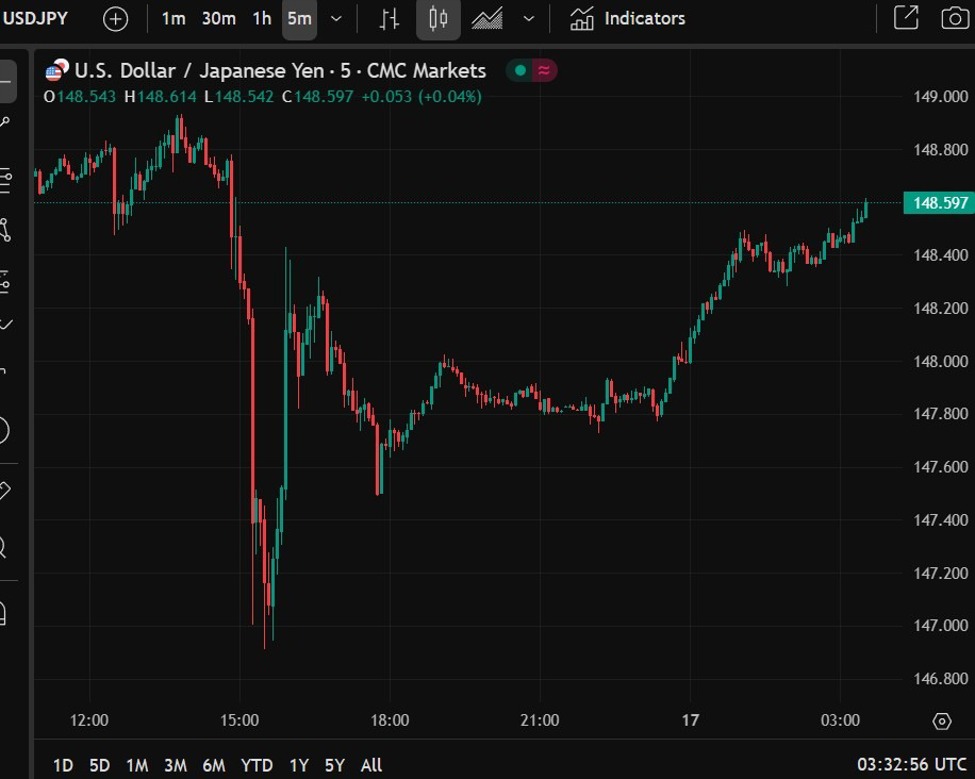
Task: Select the Bars chart style icon
Action: point(390,19)
